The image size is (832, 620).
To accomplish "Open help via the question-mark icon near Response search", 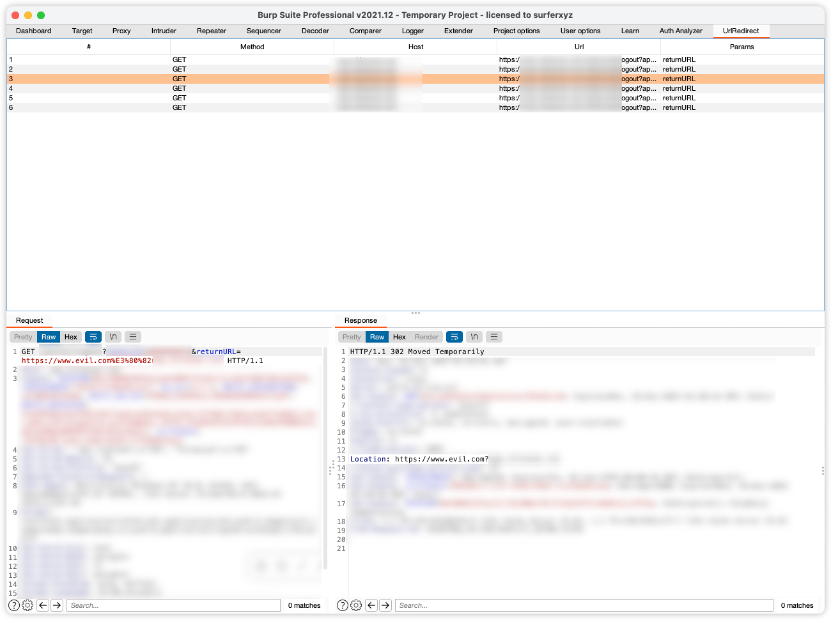I will (342, 605).
